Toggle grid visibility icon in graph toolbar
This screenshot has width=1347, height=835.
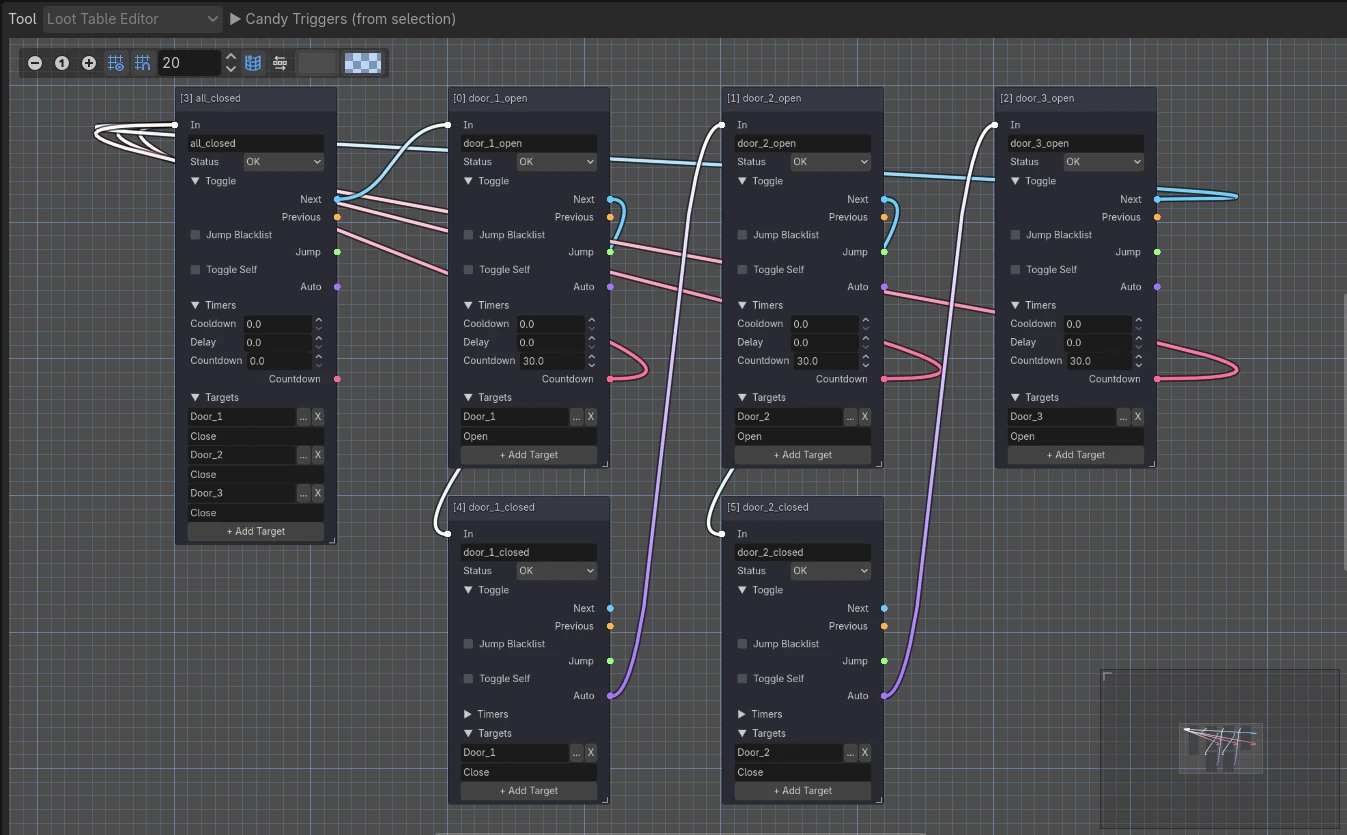point(116,63)
